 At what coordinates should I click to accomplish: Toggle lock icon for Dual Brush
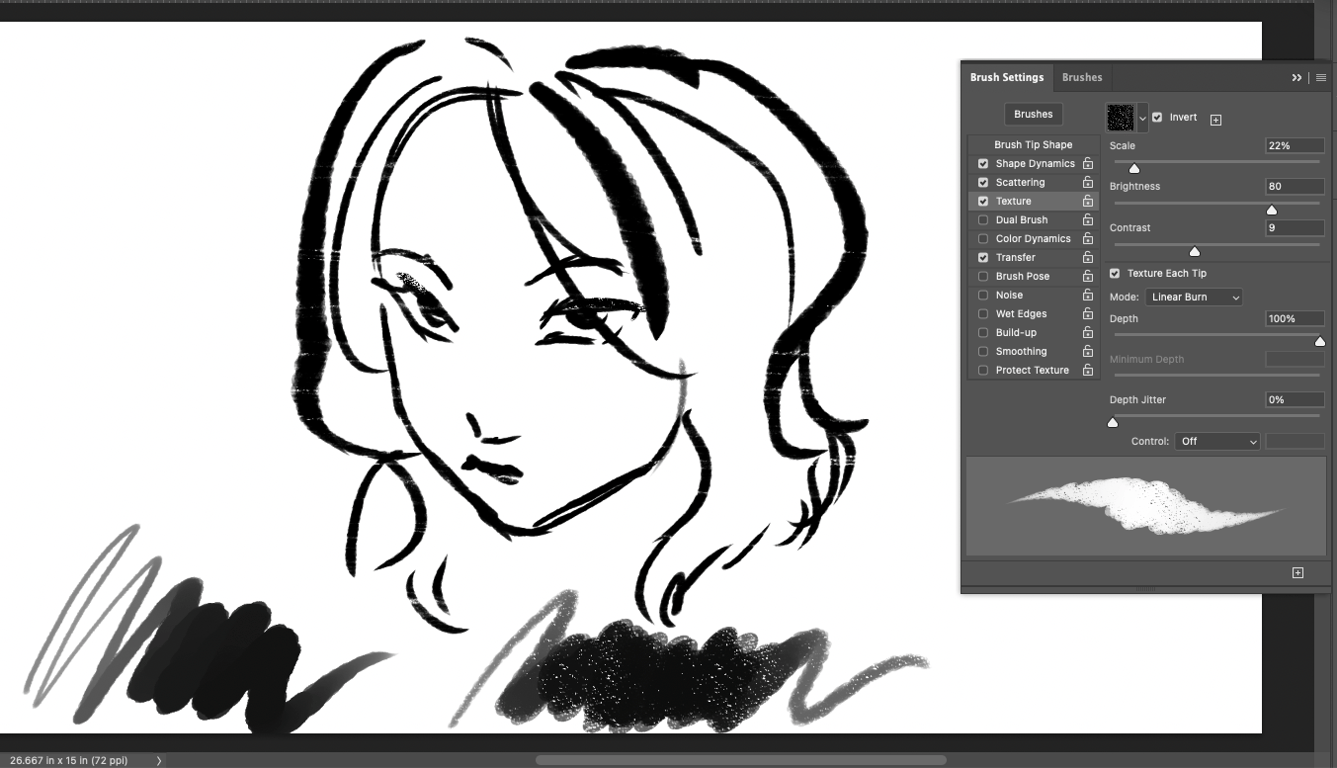[1087, 220]
